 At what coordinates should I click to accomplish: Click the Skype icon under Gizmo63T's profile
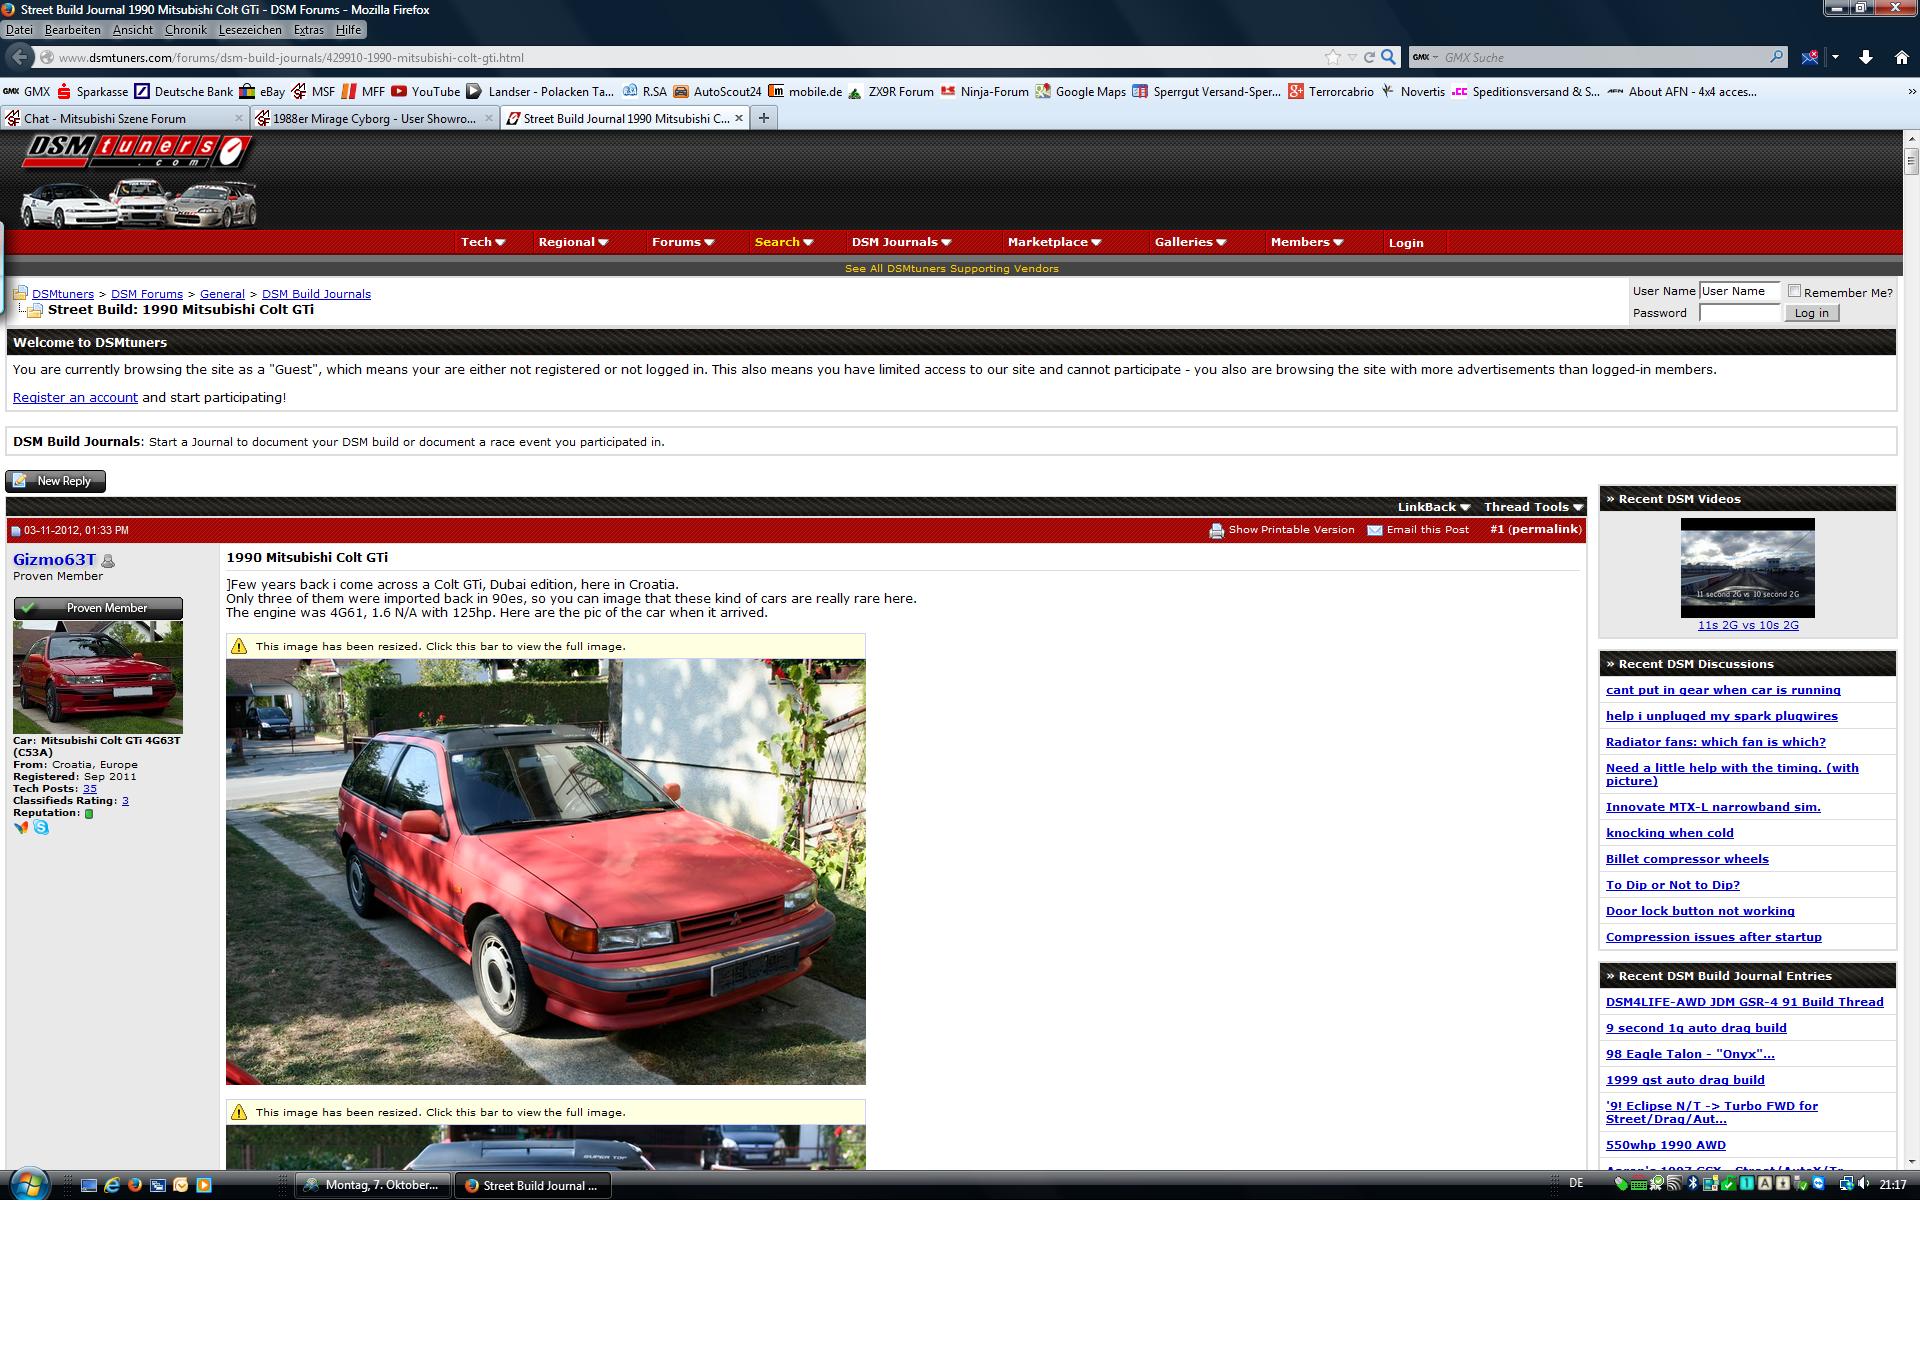pyautogui.click(x=41, y=827)
